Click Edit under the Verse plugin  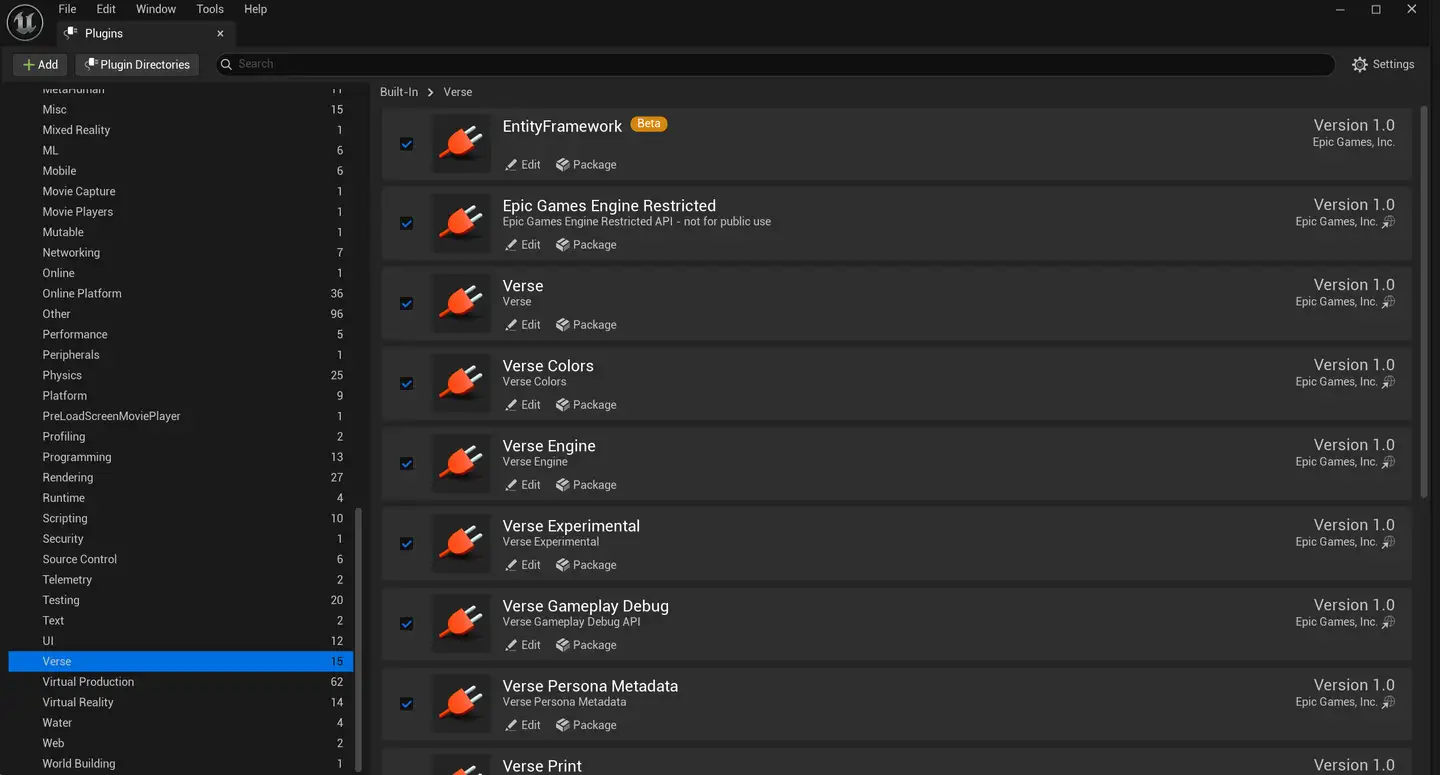[x=523, y=325]
